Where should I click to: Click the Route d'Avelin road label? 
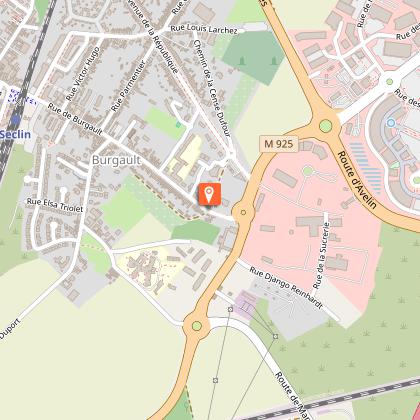coord(357,180)
